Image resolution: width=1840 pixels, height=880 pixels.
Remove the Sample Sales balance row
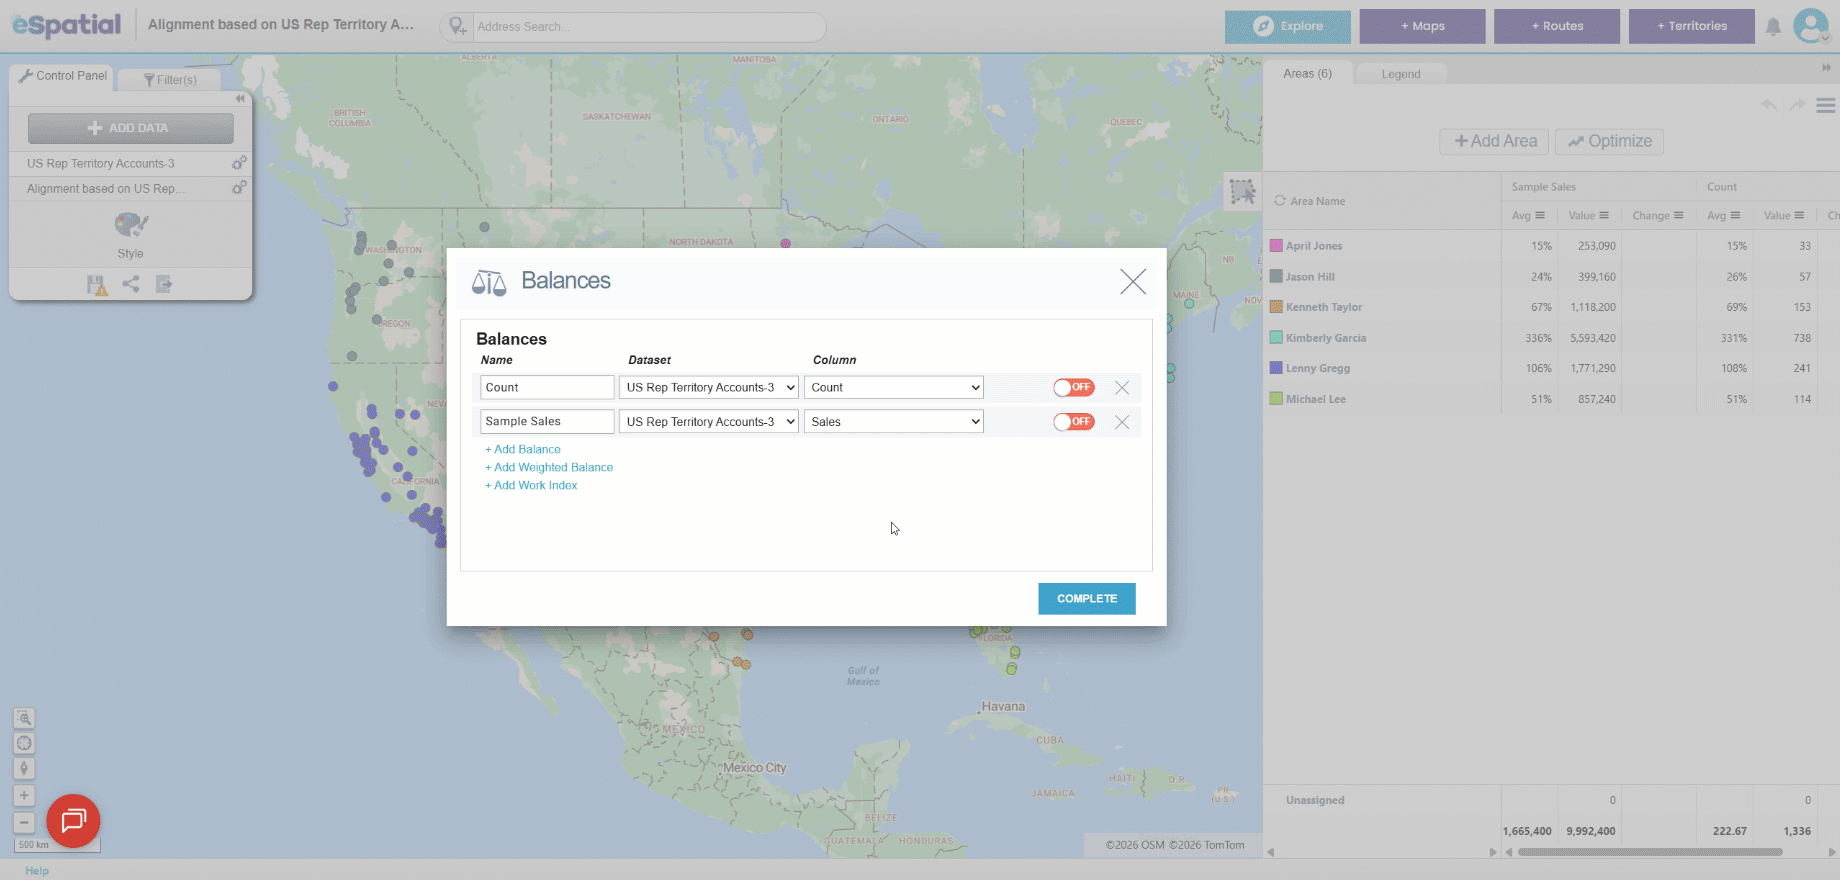point(1122,422)
